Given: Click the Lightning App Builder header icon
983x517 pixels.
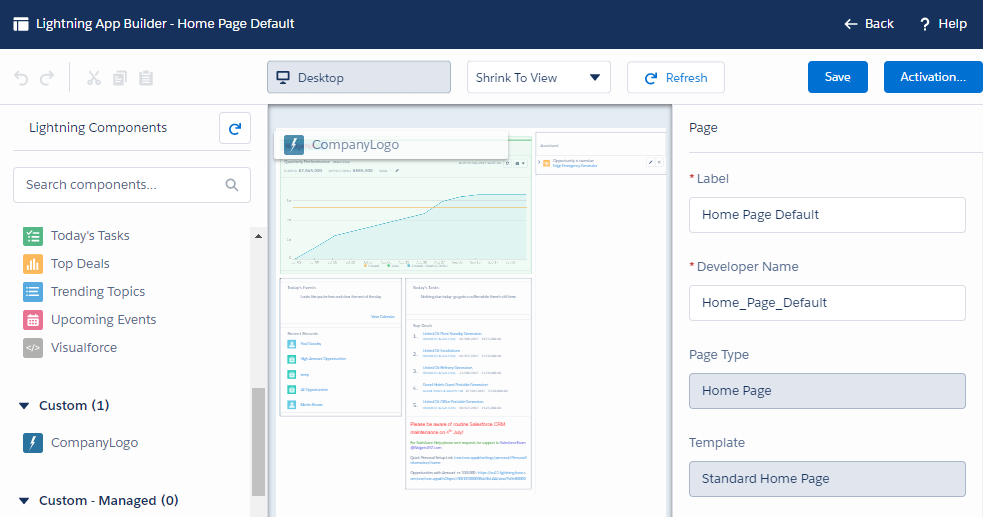Looking at the screenshot, I should [x=21, y=24].
